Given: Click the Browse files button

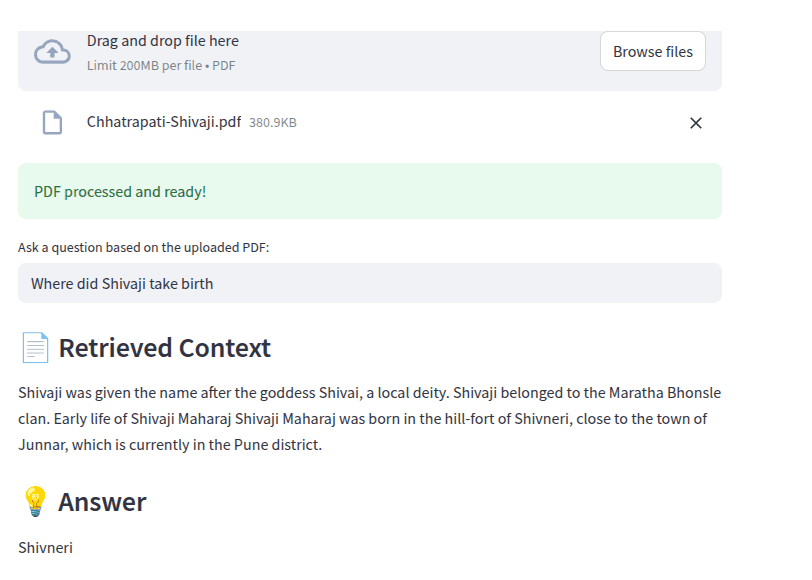Looking at the screenshot, I should click(652, 51).
